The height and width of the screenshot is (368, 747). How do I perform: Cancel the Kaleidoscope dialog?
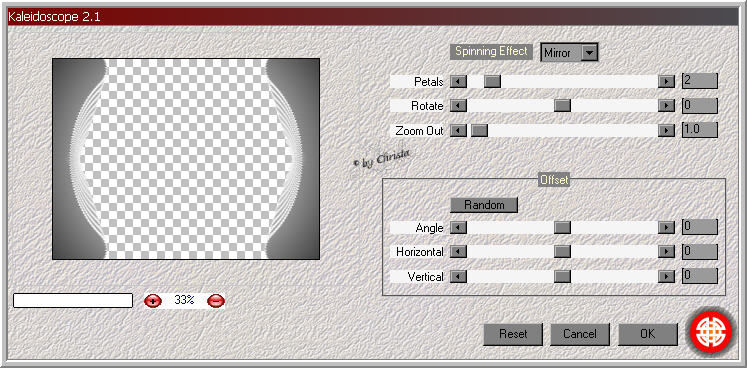point(580,334)
